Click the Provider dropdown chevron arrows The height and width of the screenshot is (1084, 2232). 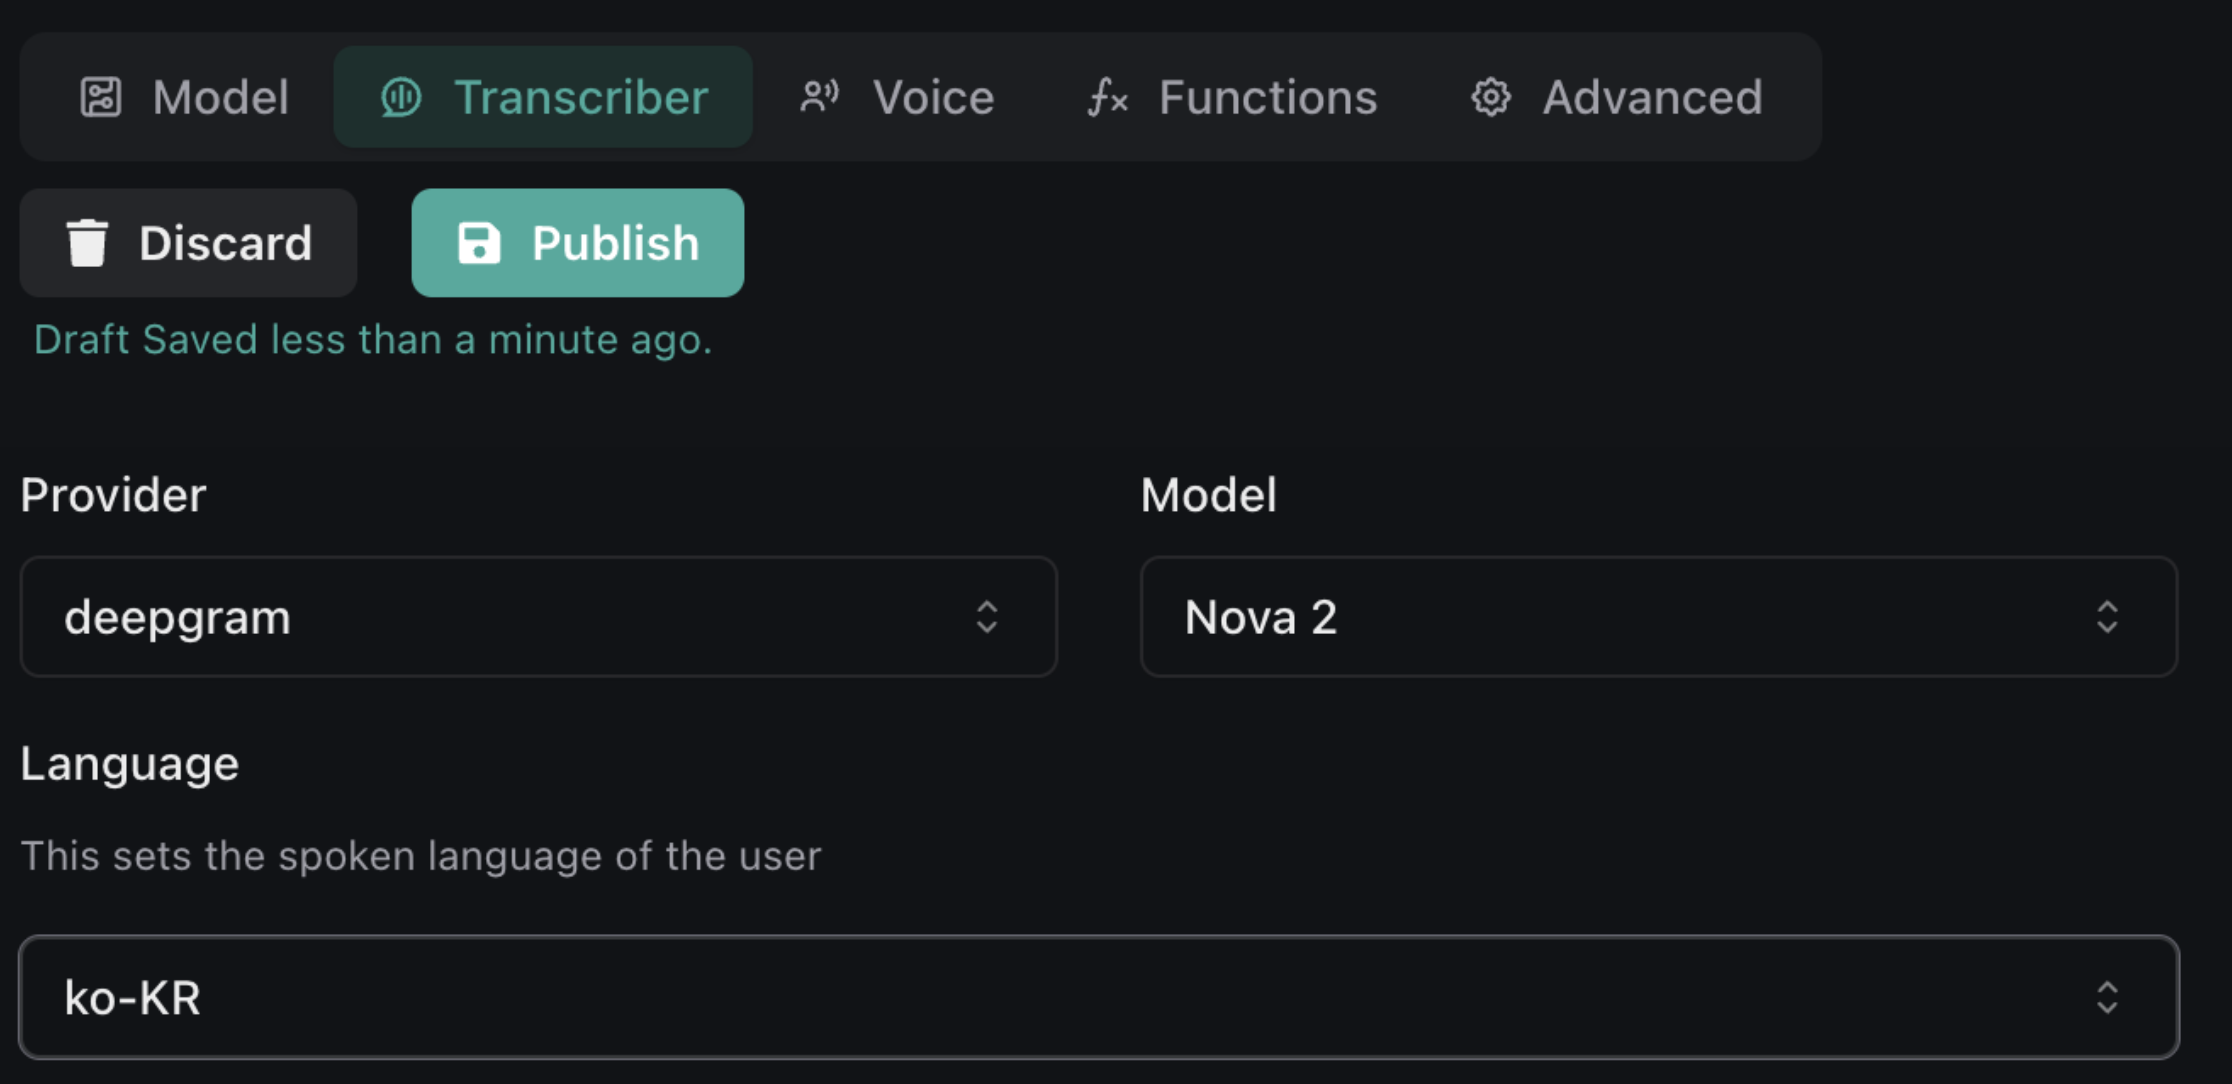[987, 617]
